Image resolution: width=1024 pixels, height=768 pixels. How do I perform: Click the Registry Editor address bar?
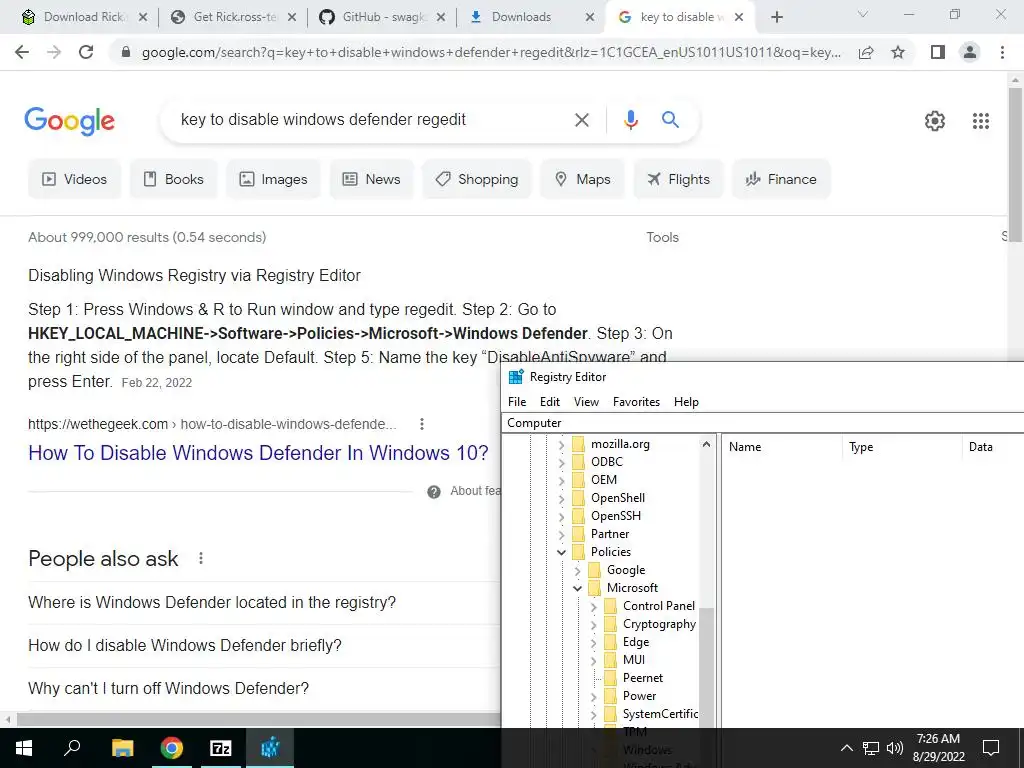click(763, 423)
